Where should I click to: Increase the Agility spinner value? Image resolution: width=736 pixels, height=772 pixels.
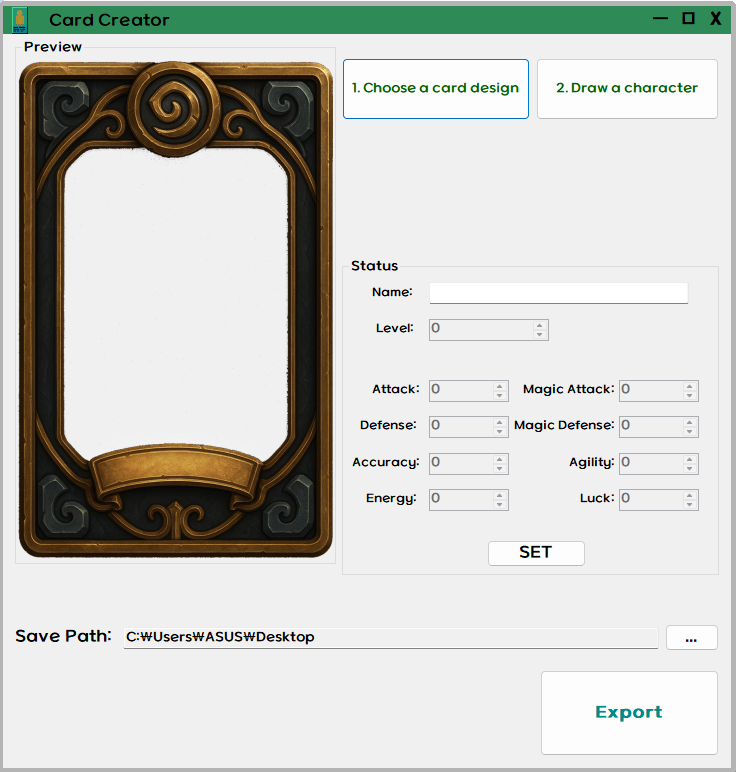click(x=690, y=459)
